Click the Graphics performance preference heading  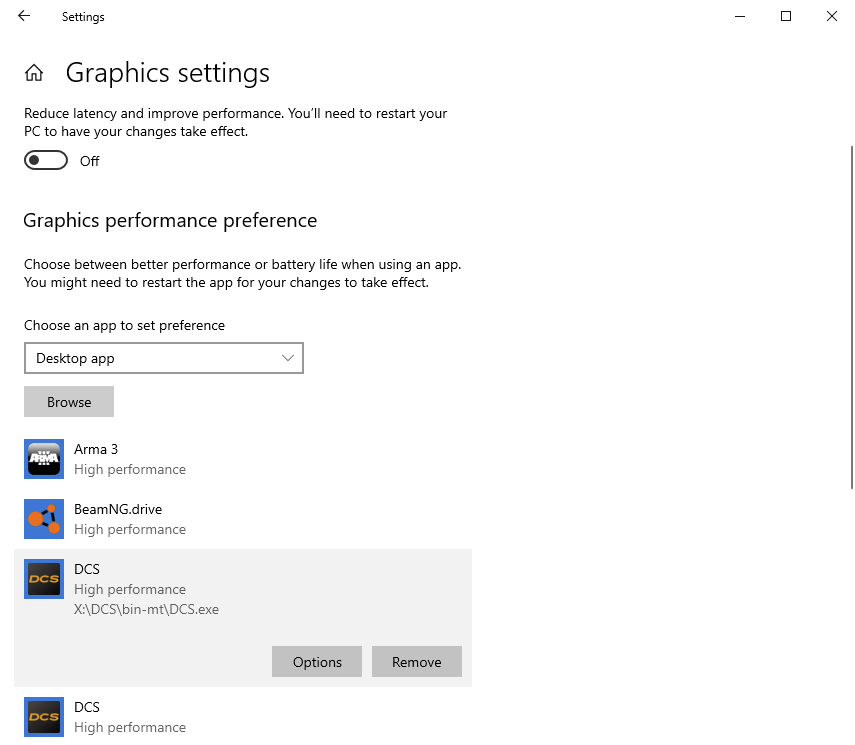pyautogui.click(x=170, y=220)
